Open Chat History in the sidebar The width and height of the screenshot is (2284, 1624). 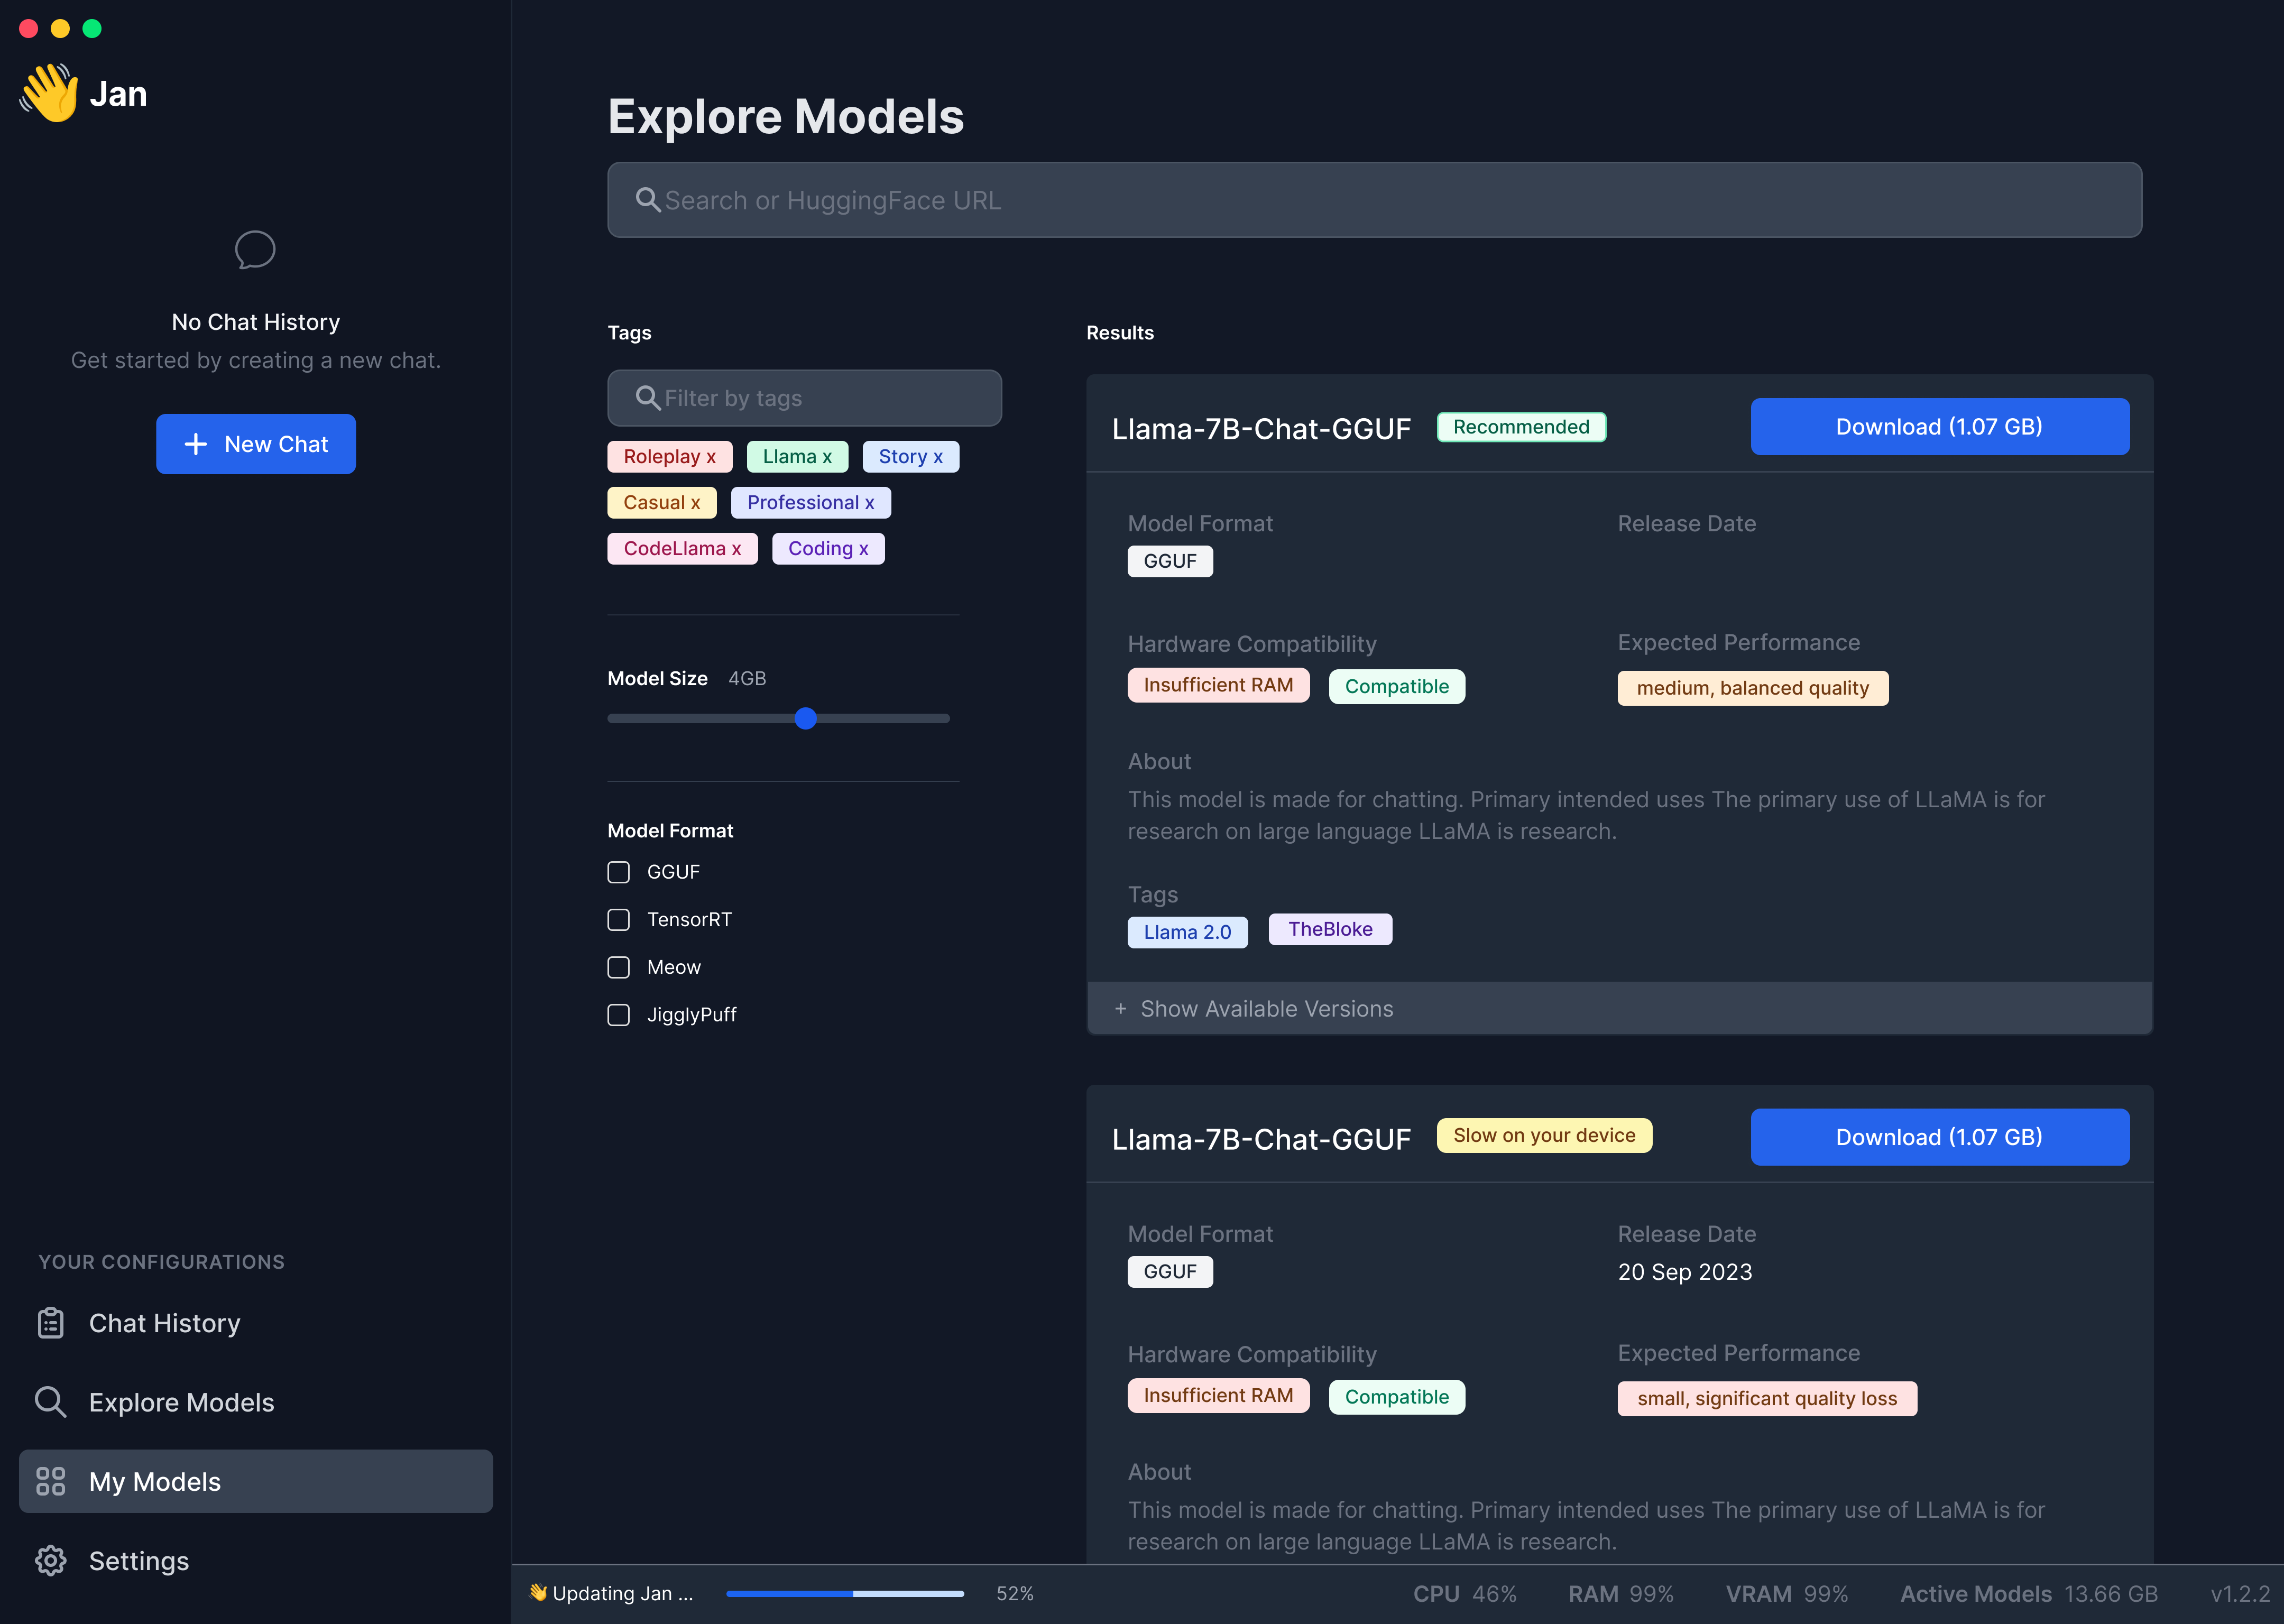tap(164, 1323)
